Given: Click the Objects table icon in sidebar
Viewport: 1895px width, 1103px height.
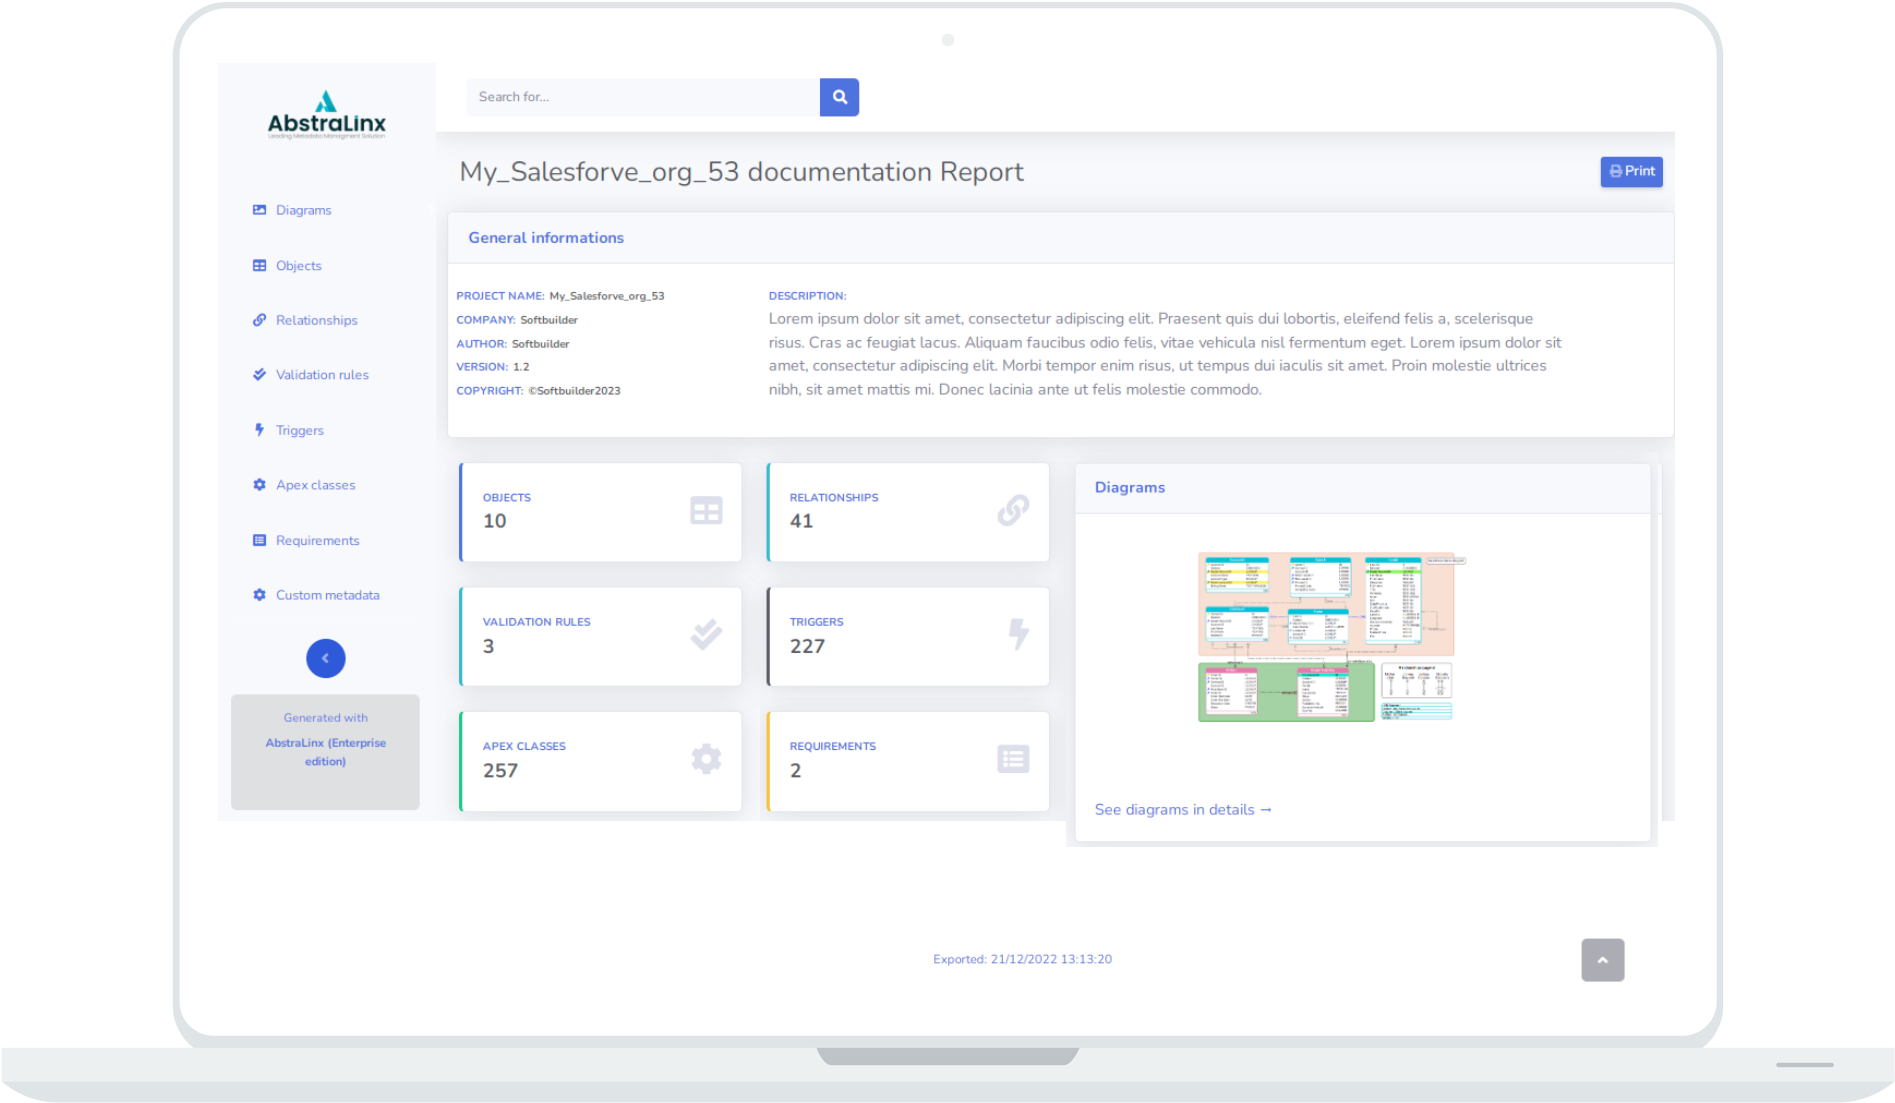Looking at the screenshot, I should 259,266.
